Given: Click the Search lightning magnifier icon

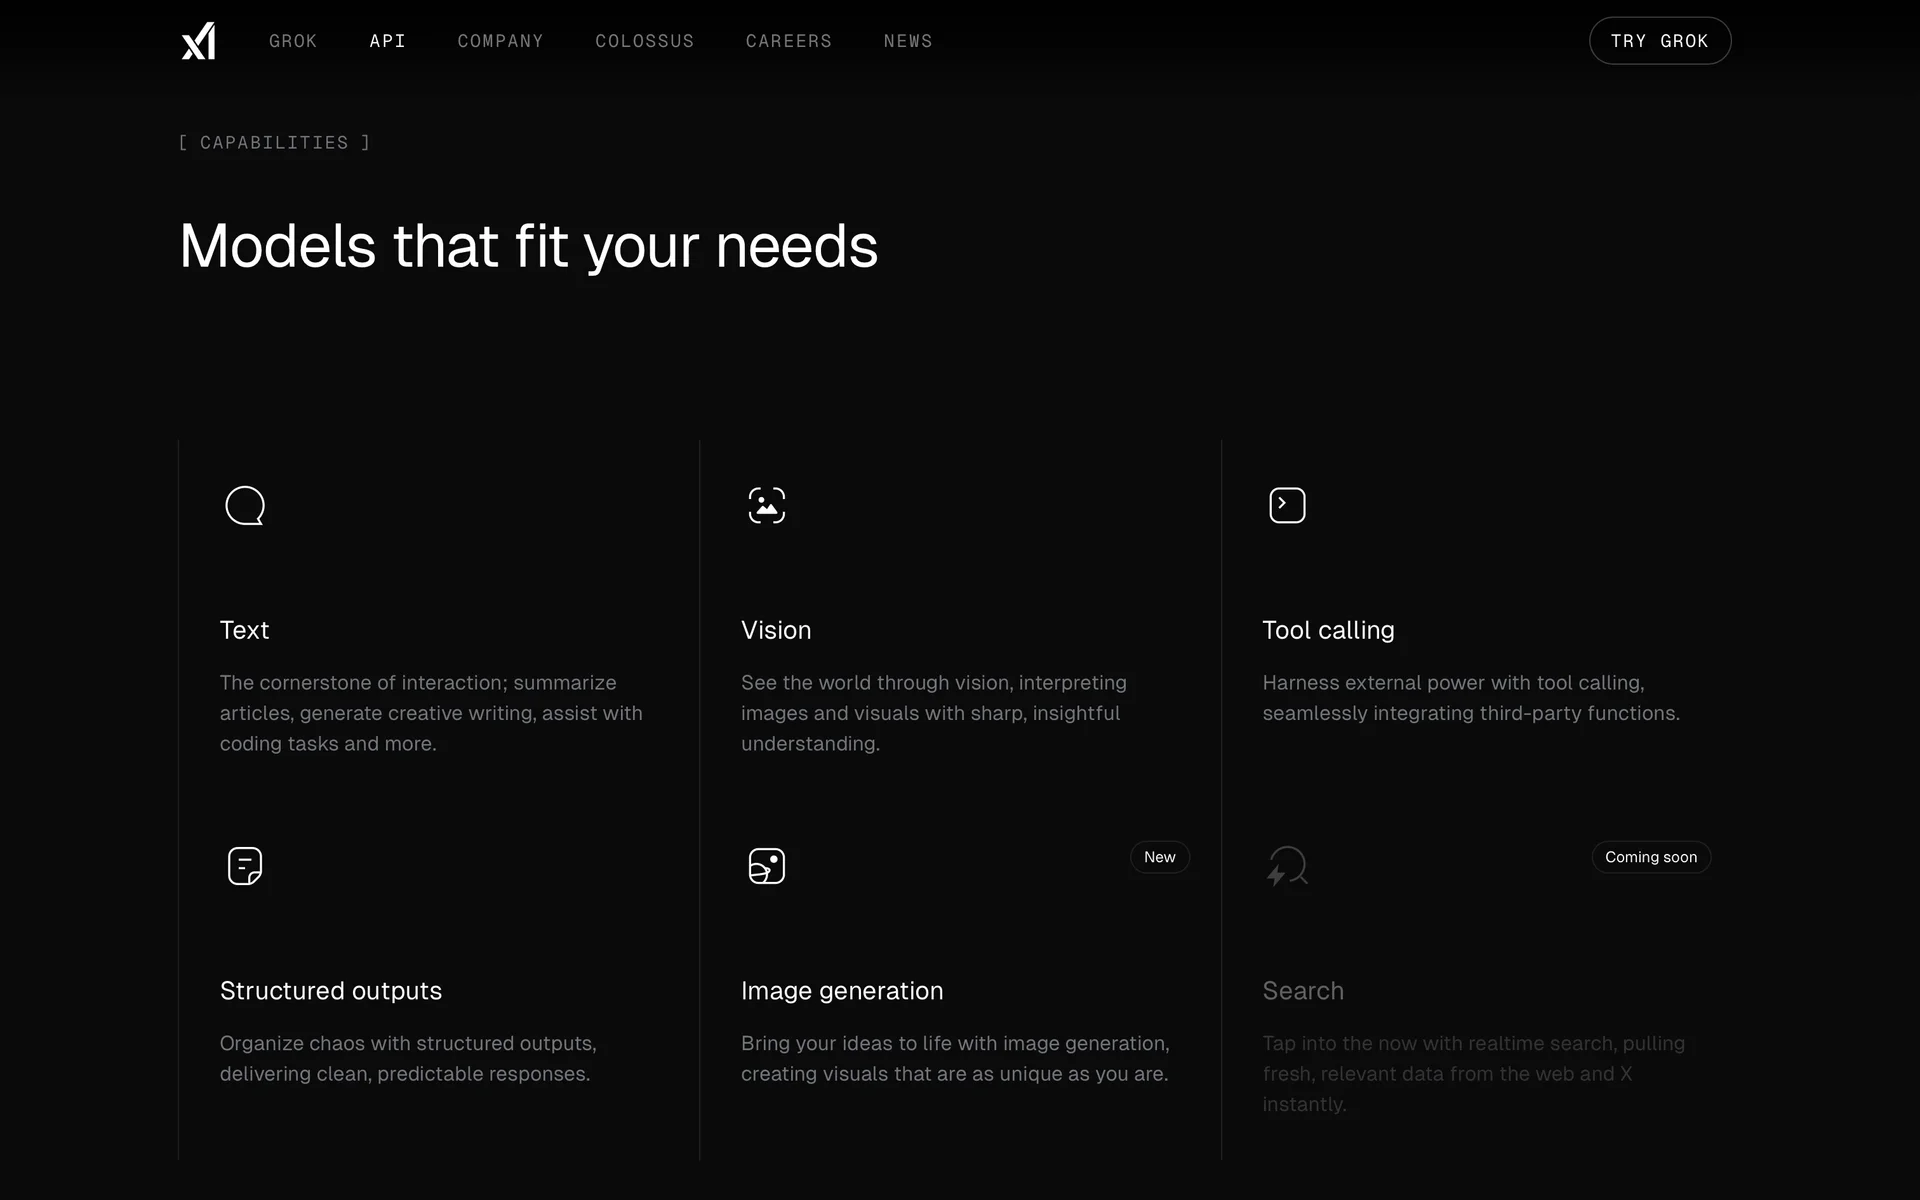Looking at the screenshot, I should click(x=1287, y=866).
